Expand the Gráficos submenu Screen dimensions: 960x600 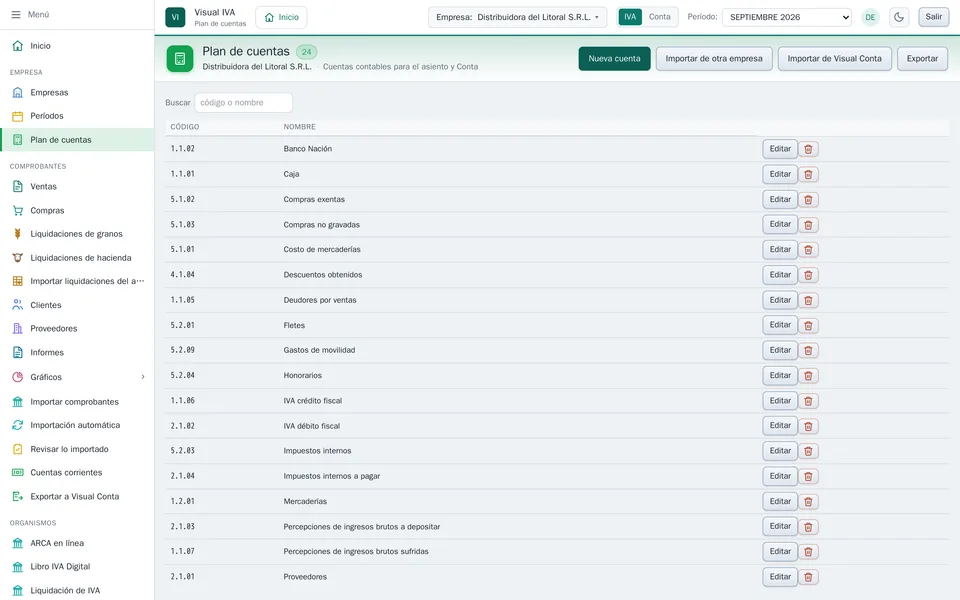click(x=77, y=377)
